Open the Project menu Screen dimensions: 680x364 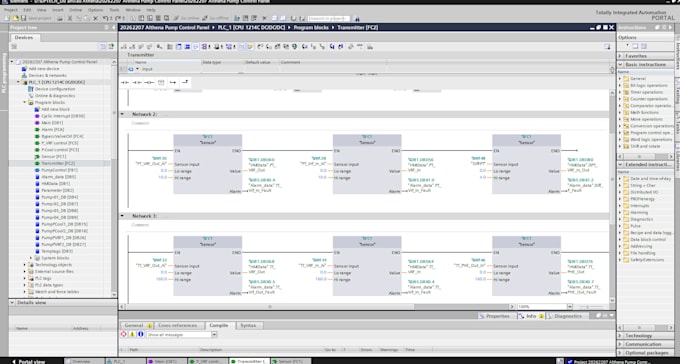pyautogui.click(x=11, y=10)
